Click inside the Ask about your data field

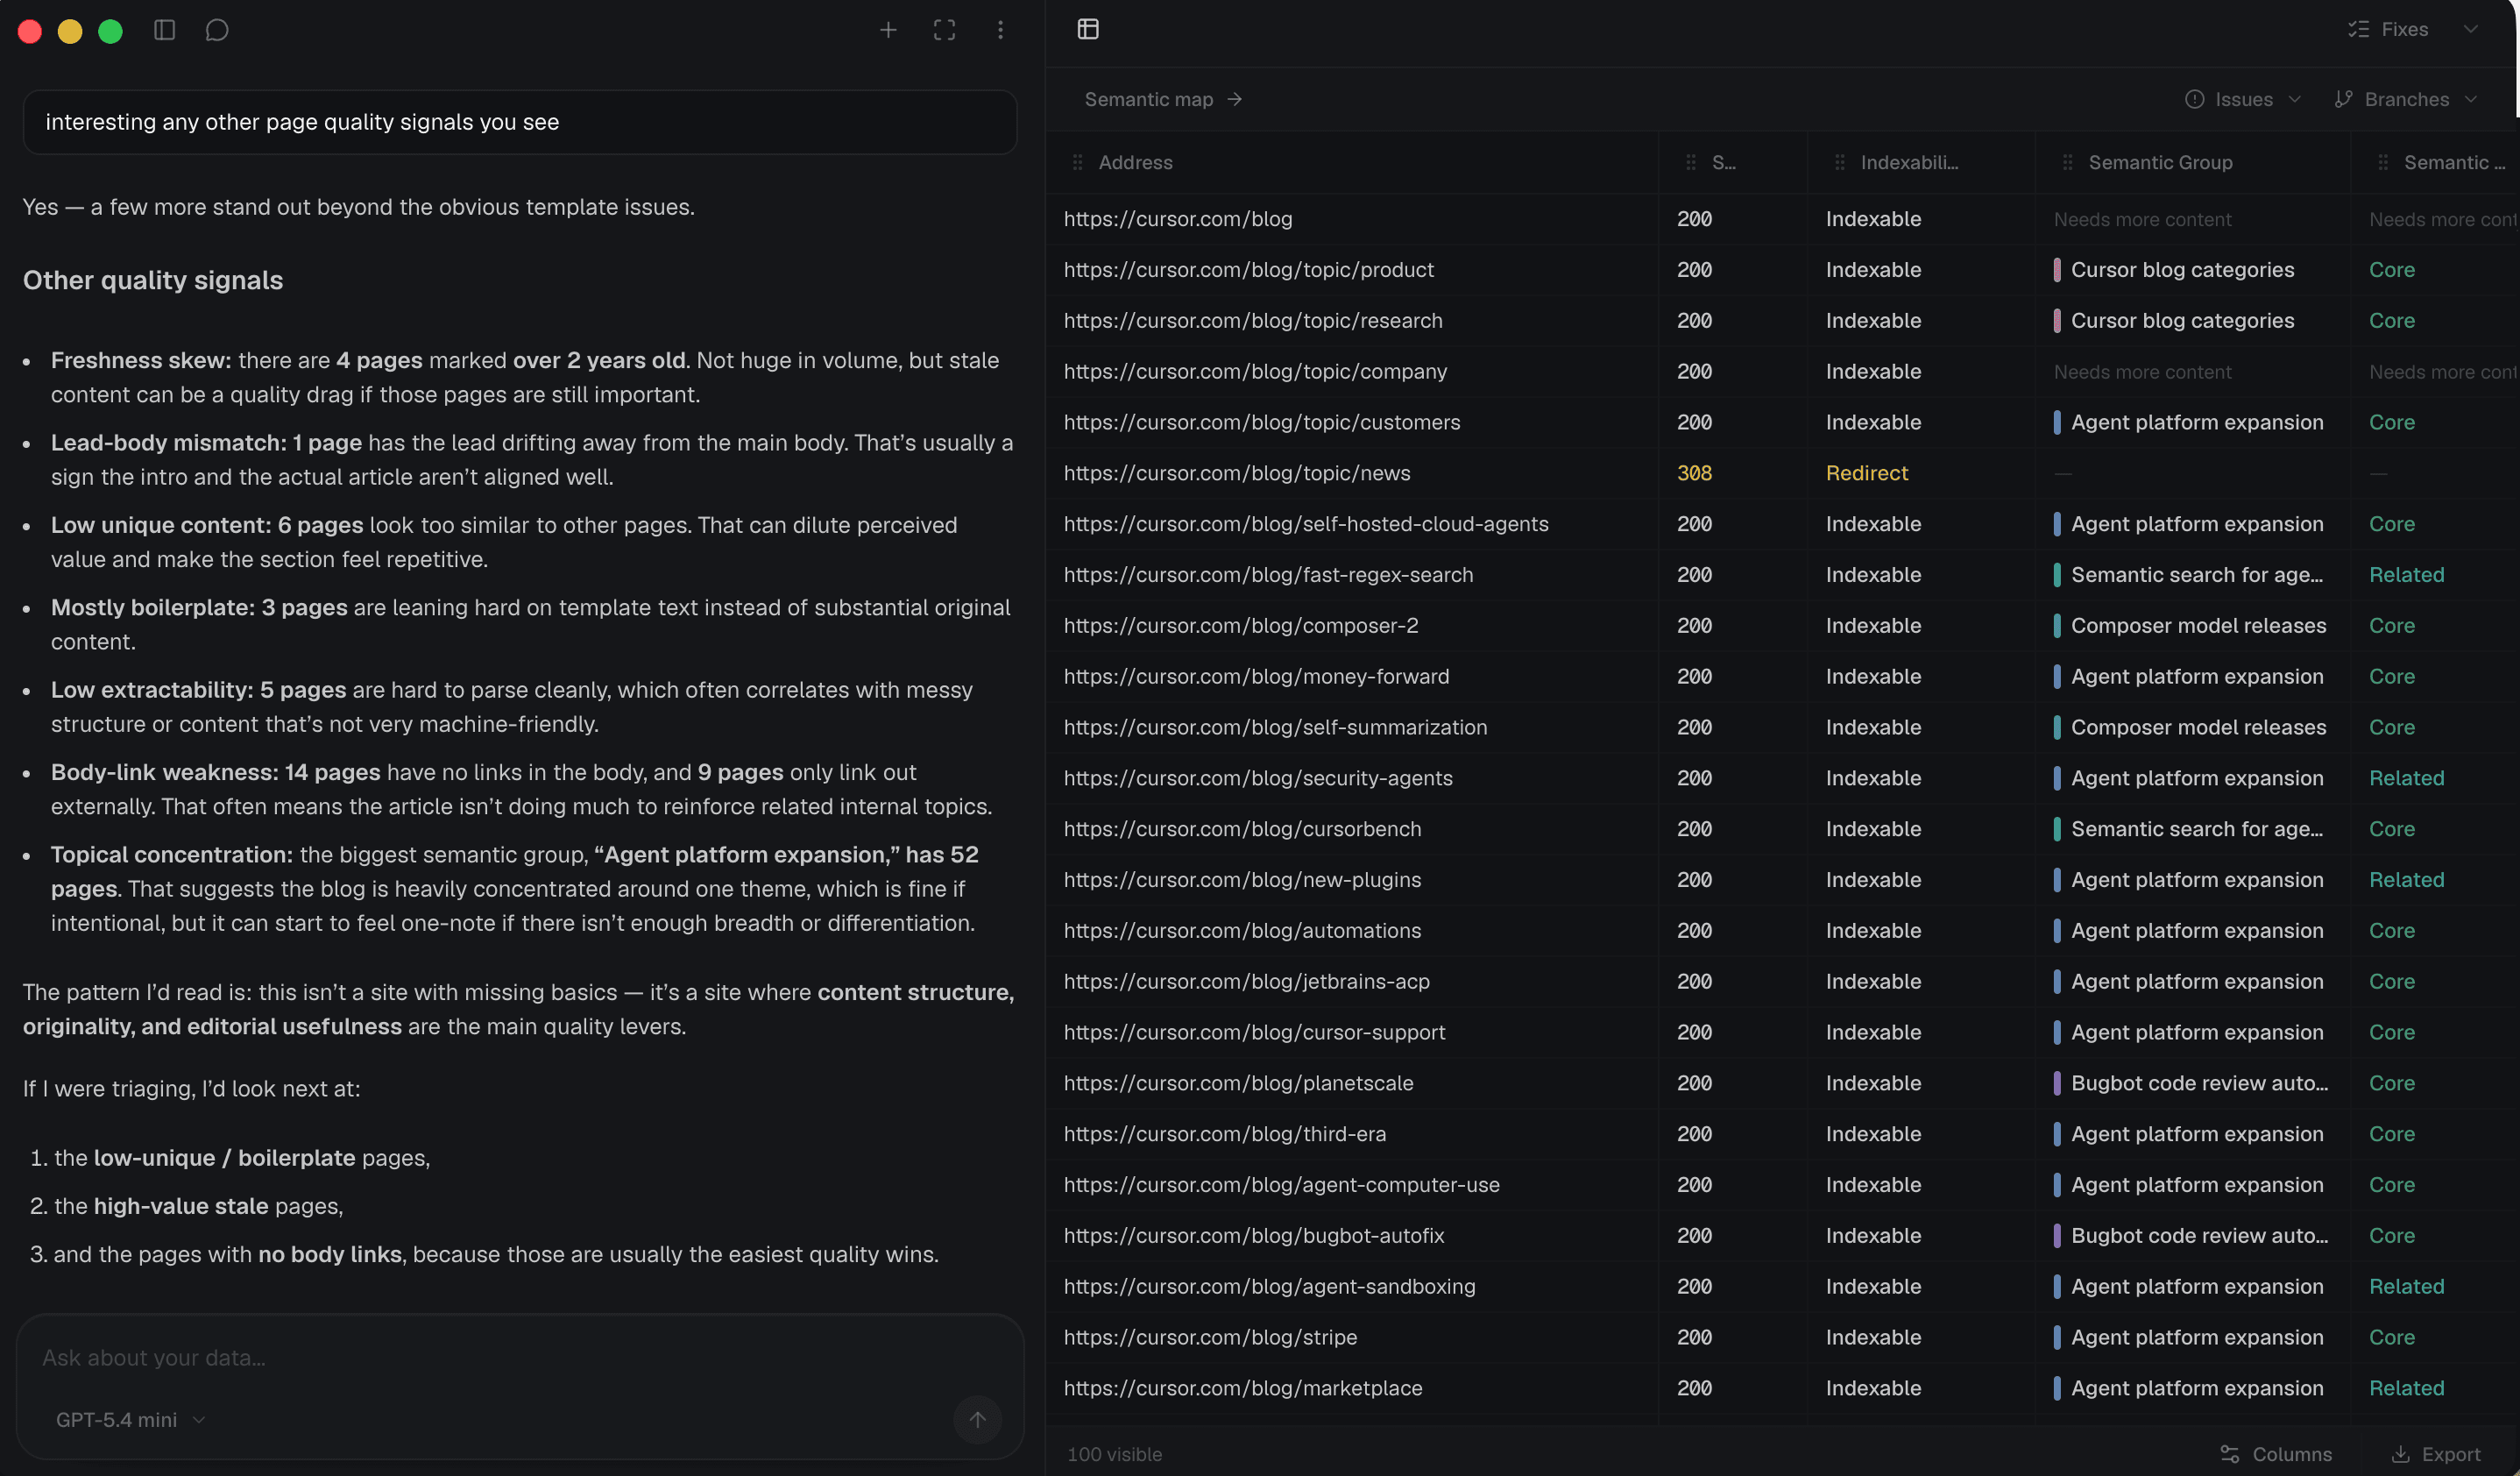(520, 1357)
